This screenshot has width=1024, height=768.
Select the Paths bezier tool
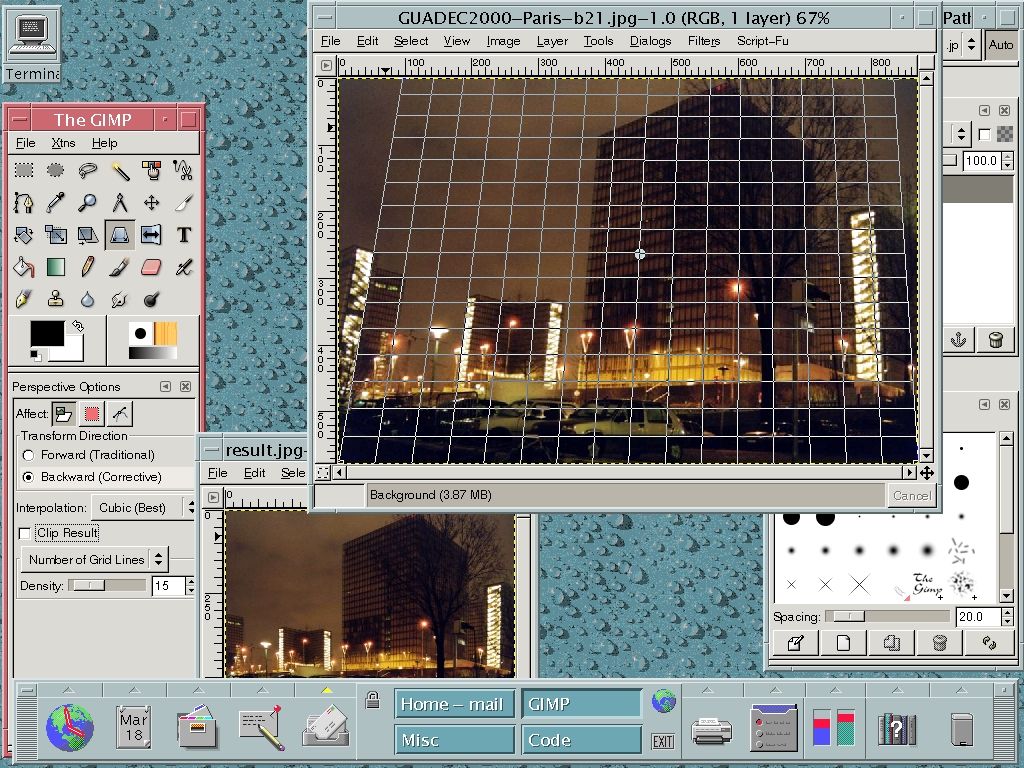click(x=24, y=202)
